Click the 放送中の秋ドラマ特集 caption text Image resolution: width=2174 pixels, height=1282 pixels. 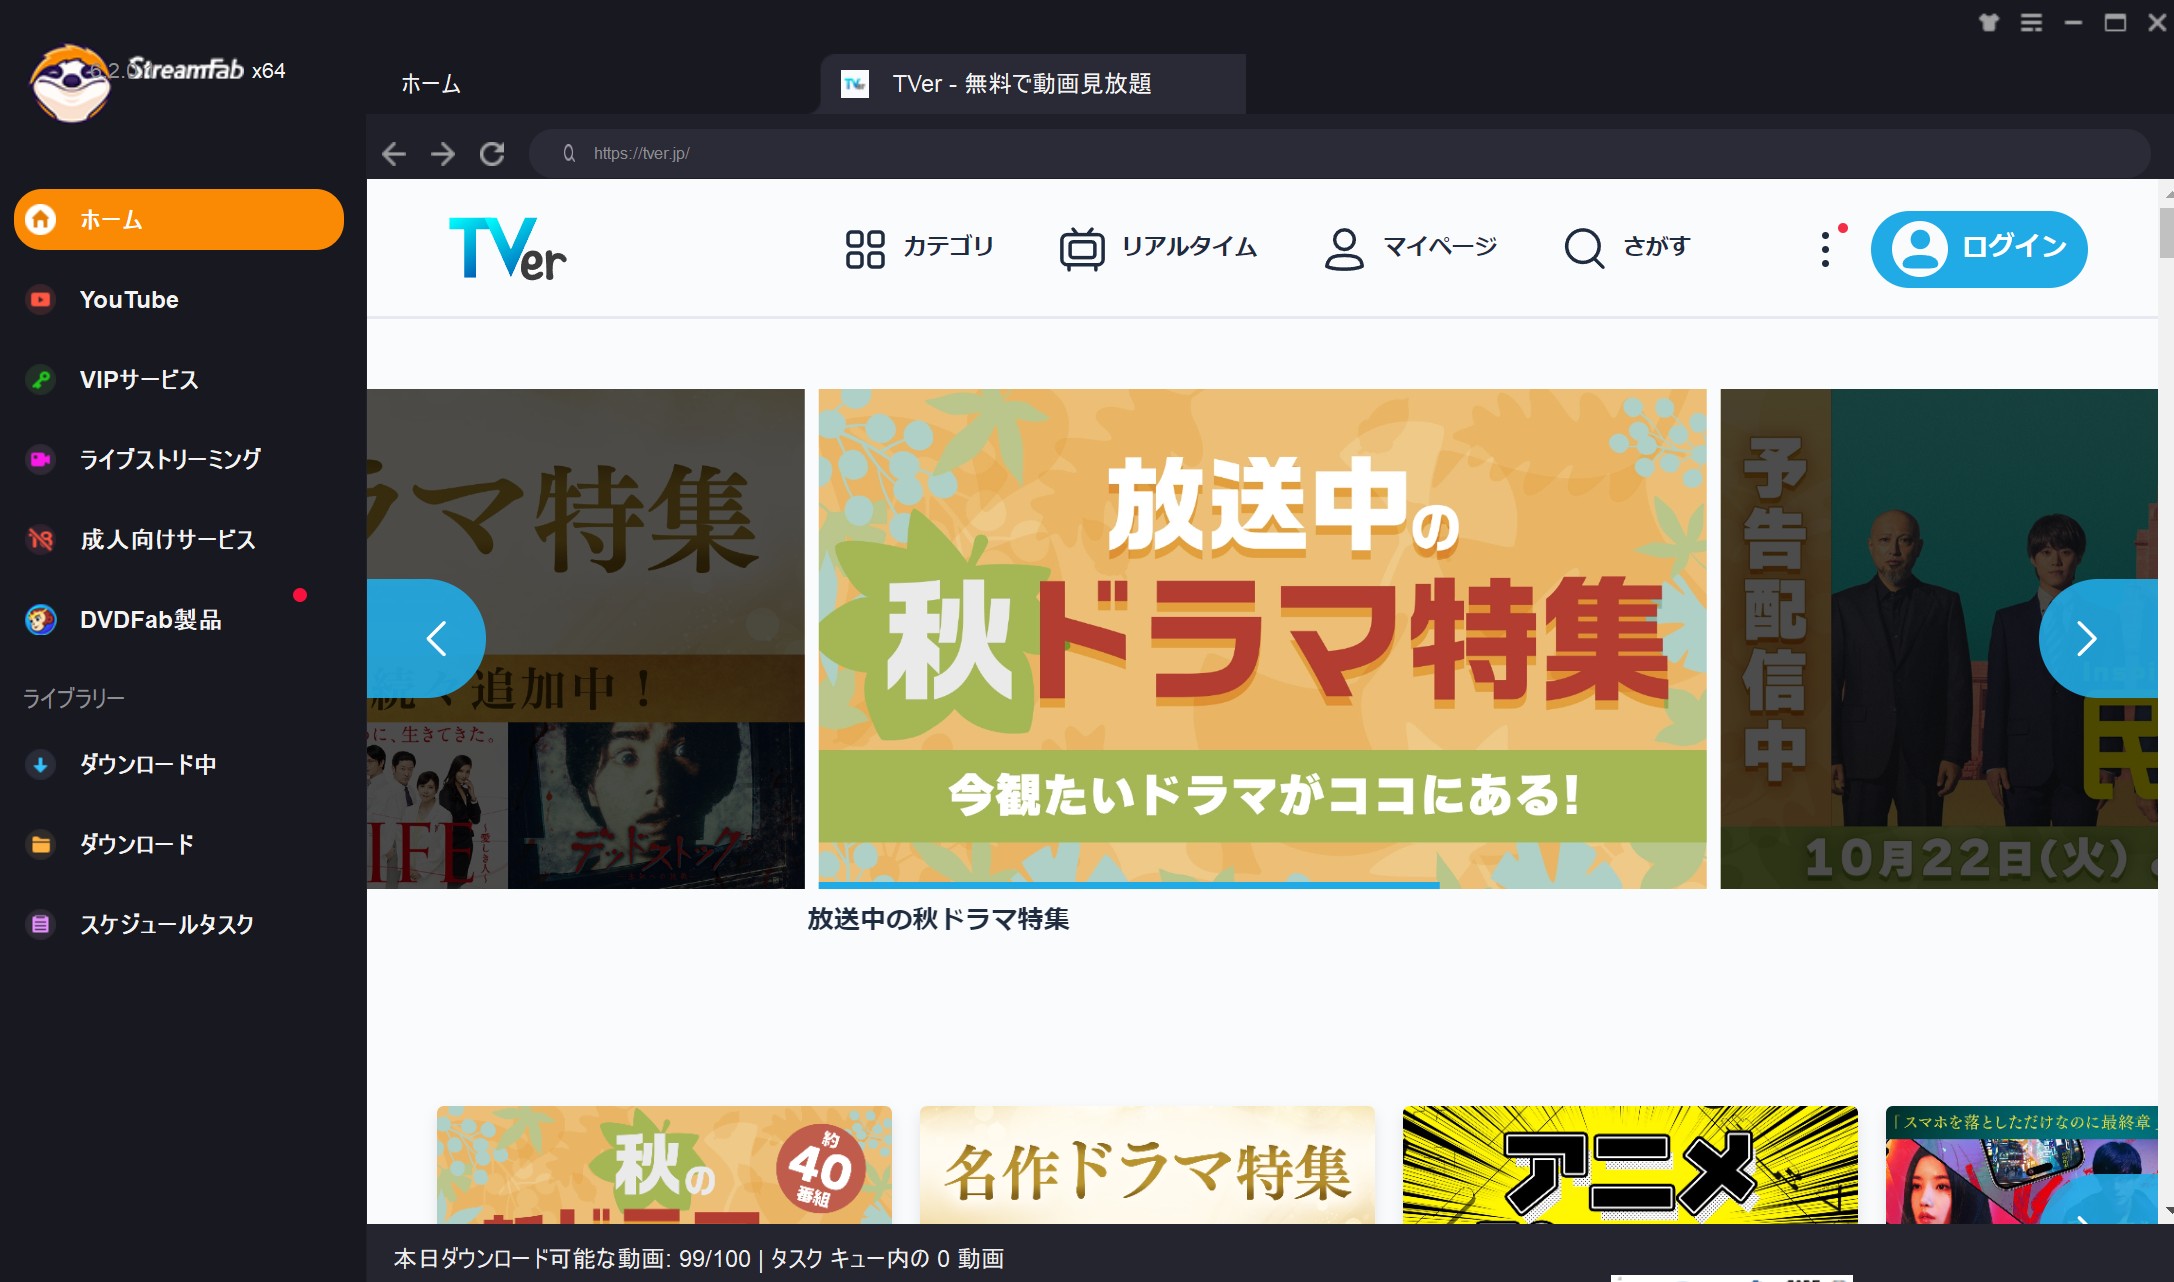[x=938, y=919]
